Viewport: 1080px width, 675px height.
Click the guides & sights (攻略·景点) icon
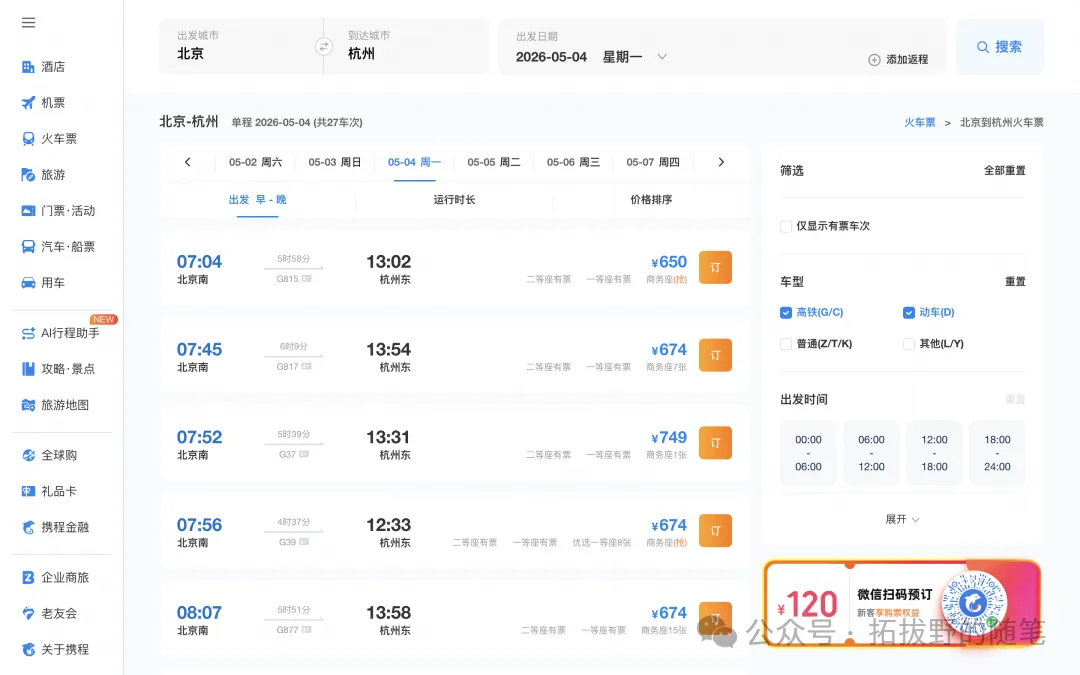tap(28, 369)
